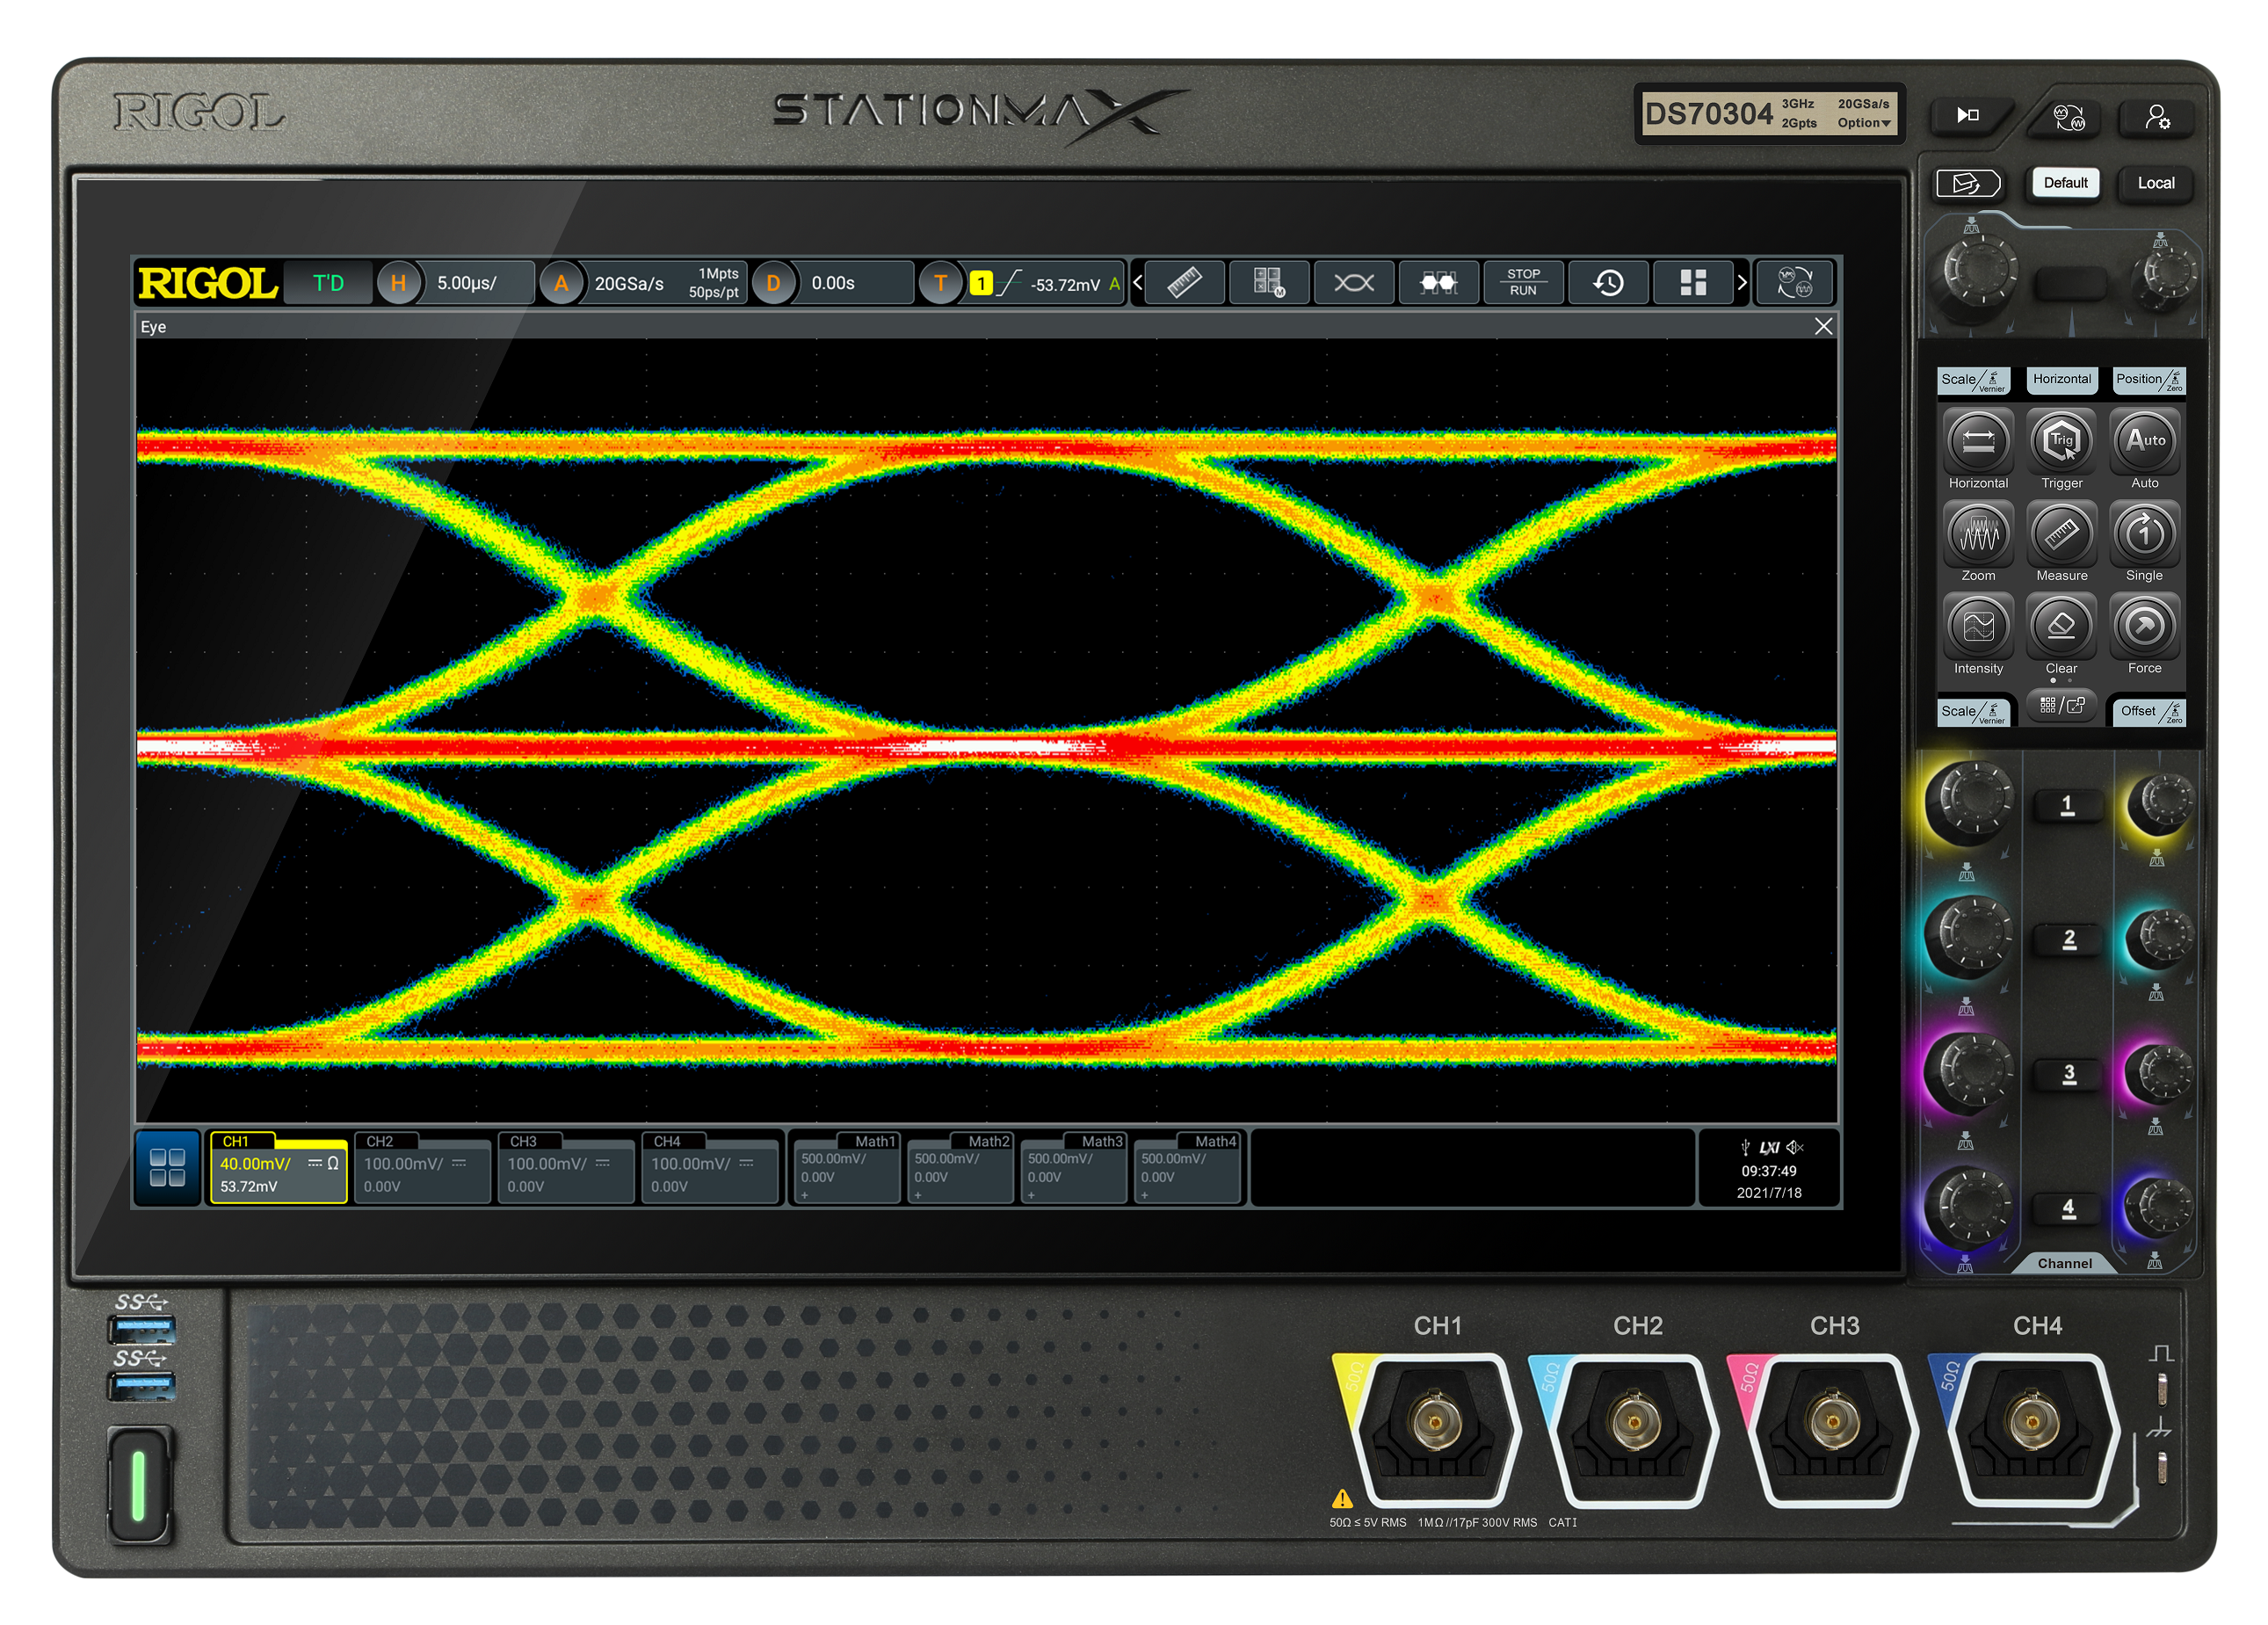Viewport: 2268px width, 1625px height.
Task: Open the Math1 label
Action: click(x=847, y=1167)
